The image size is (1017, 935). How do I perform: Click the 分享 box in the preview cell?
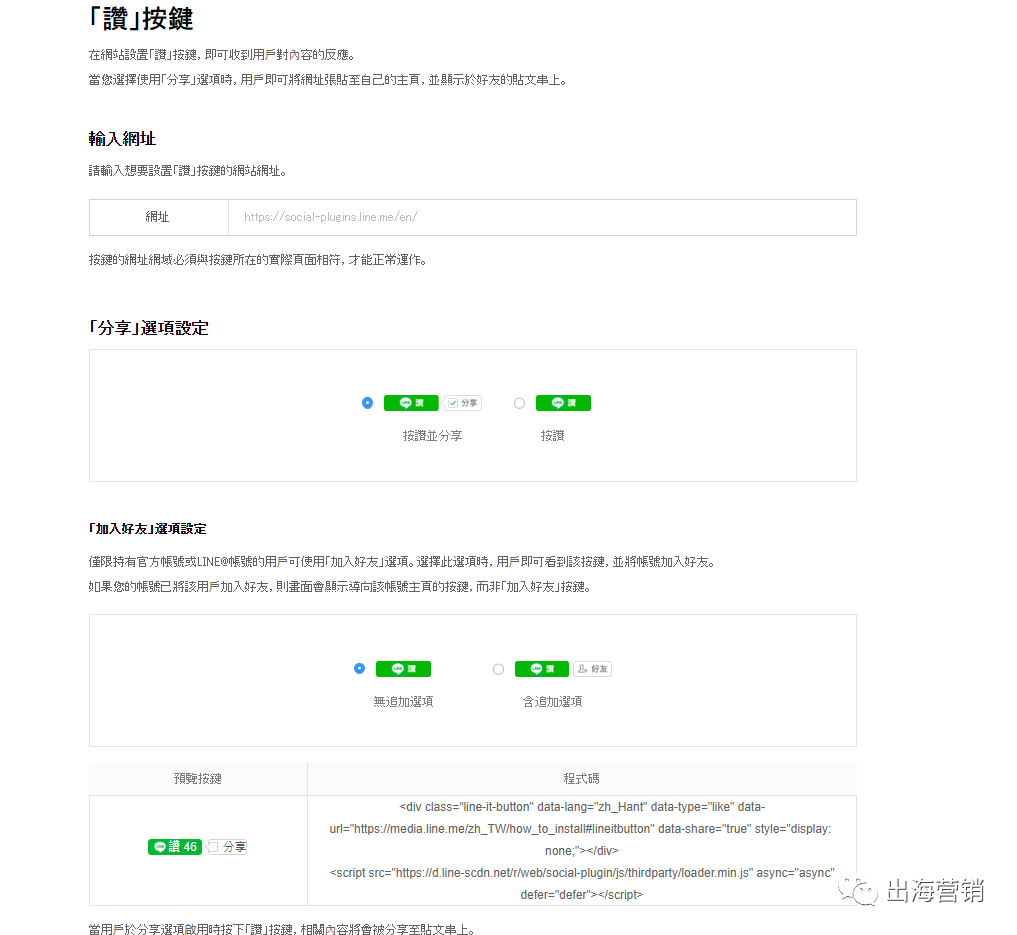[x=226, y=845]
